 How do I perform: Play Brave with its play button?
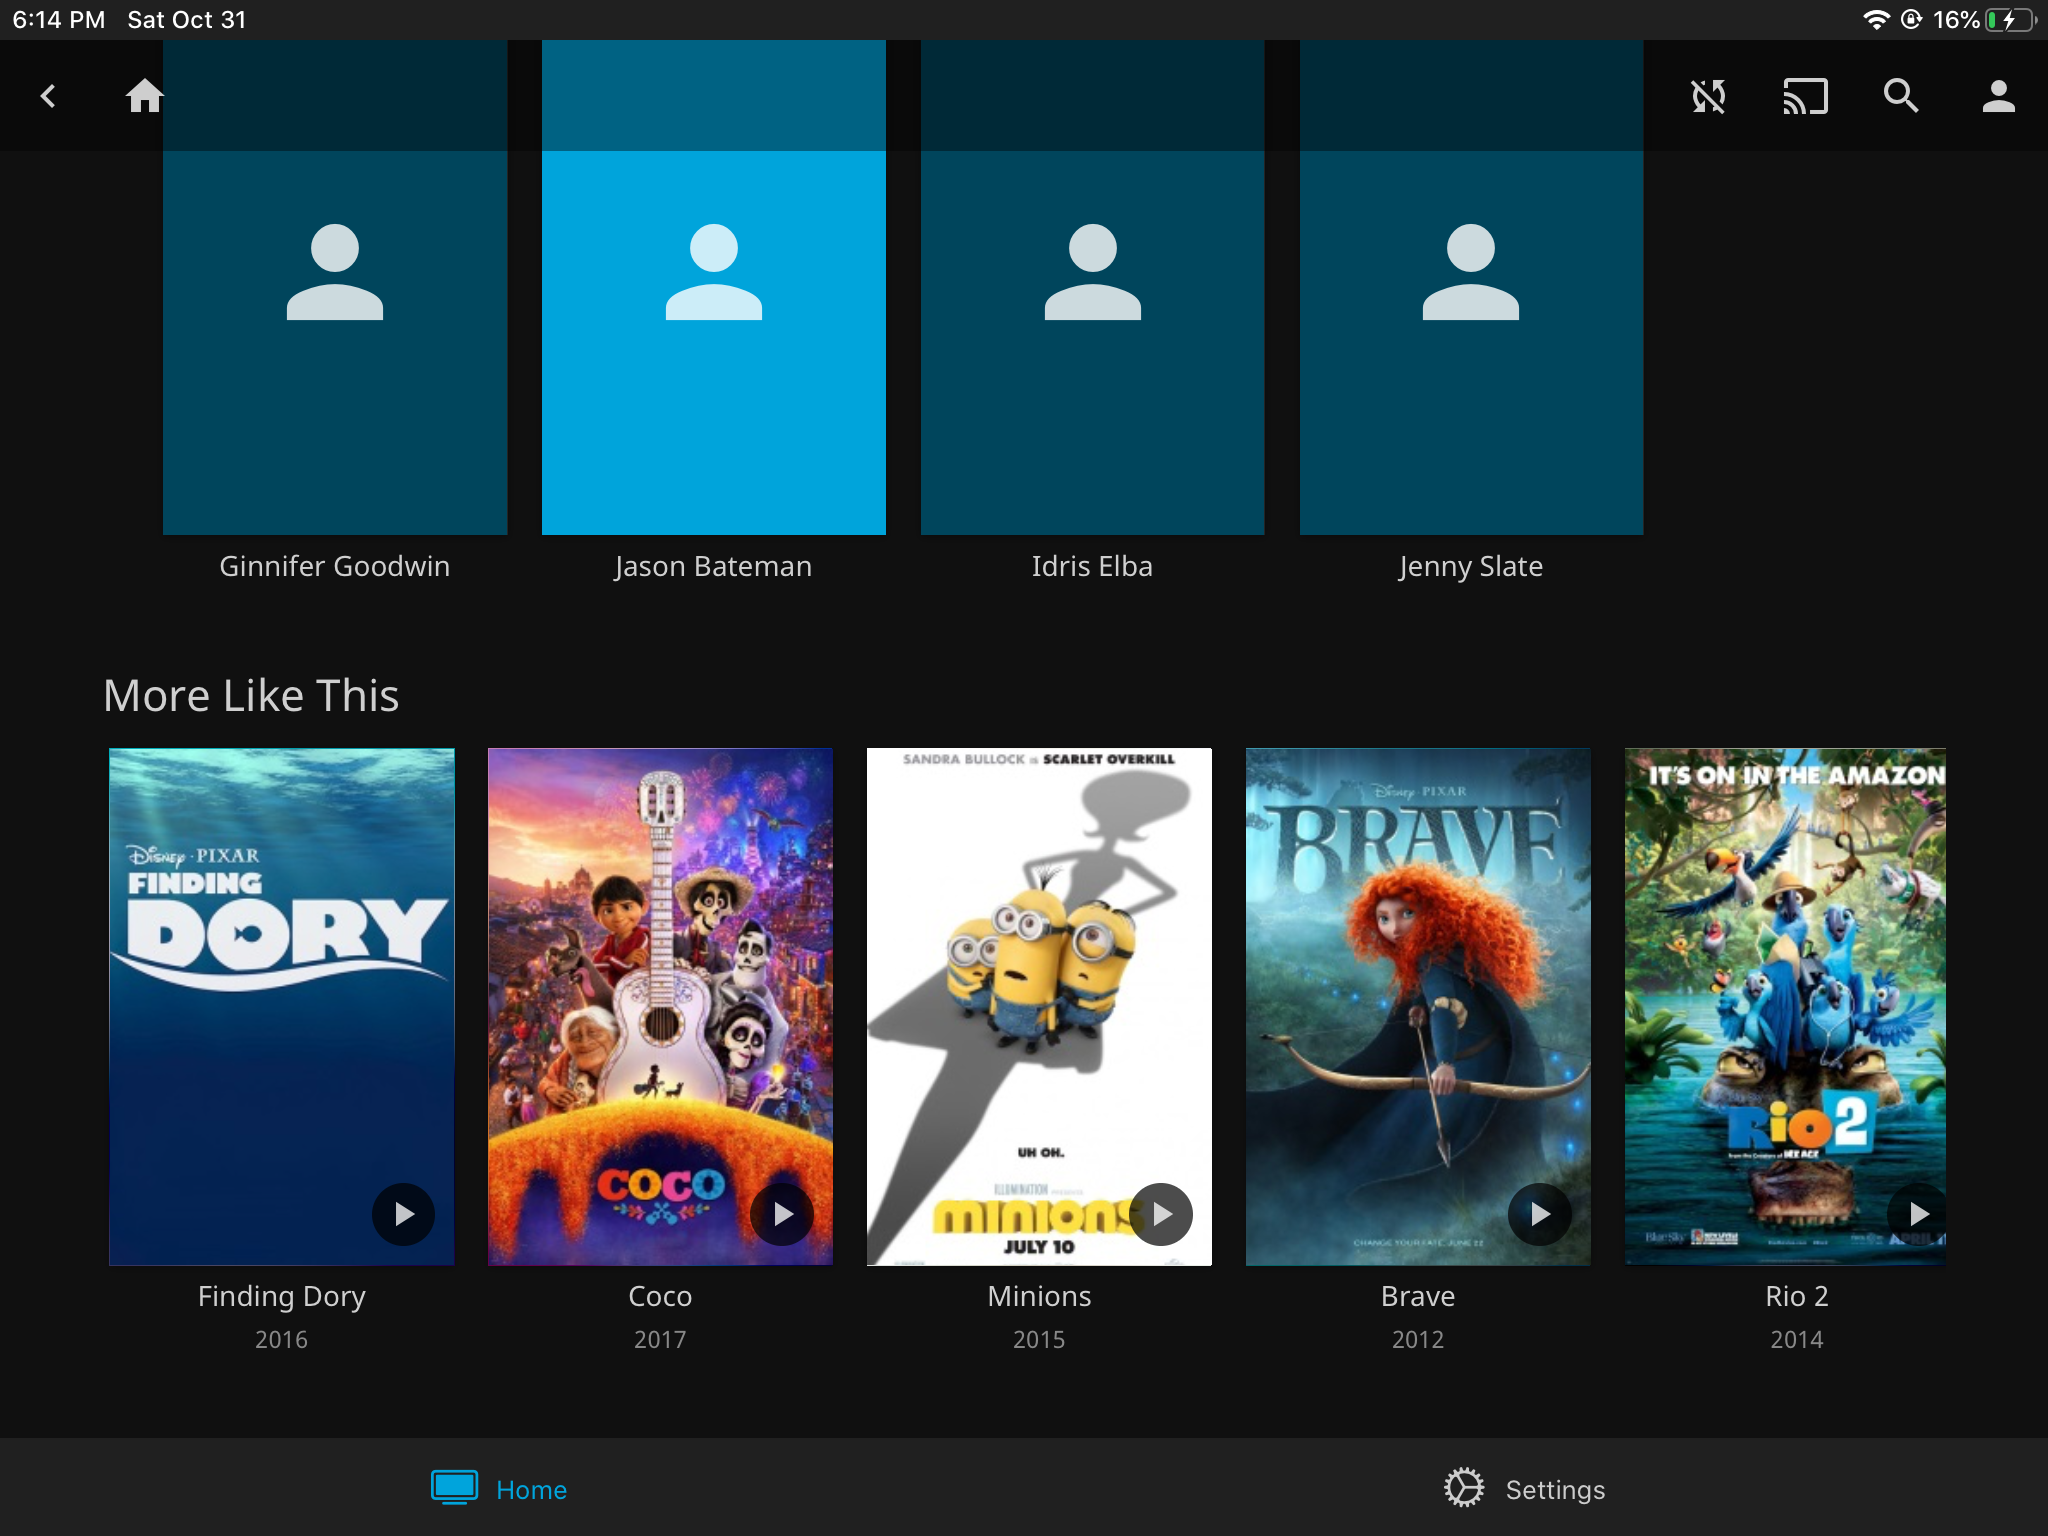click(x=1540, y=1214)
